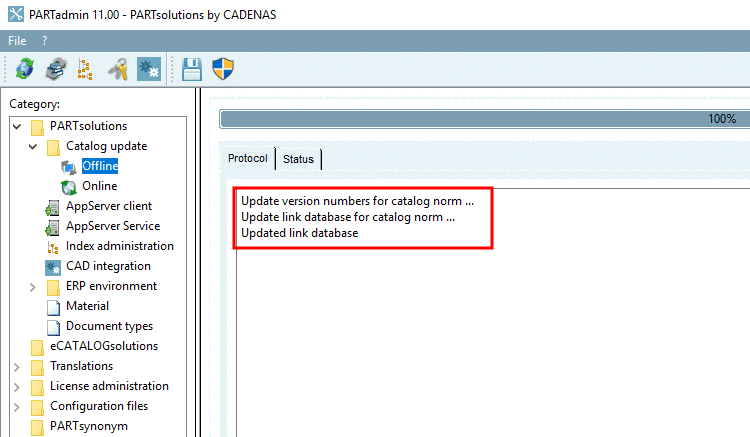Collapse the PARTsolutions tree node
The image size is (750, 437).
[17, 127]
